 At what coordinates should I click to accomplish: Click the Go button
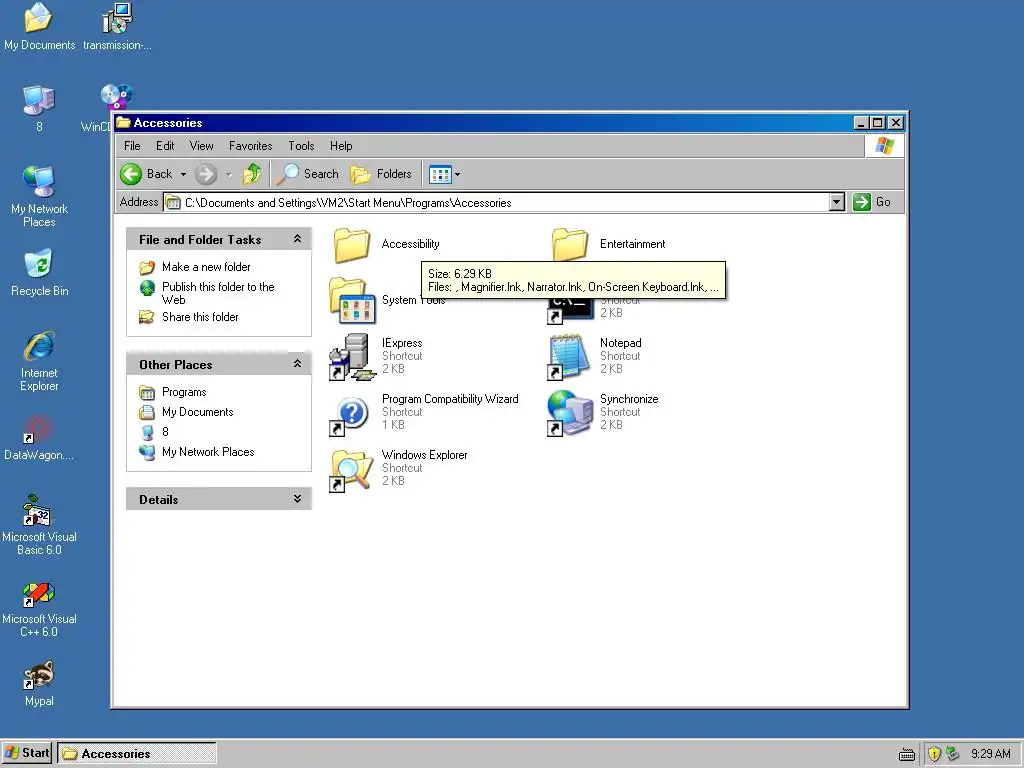[x=872, y=202]
